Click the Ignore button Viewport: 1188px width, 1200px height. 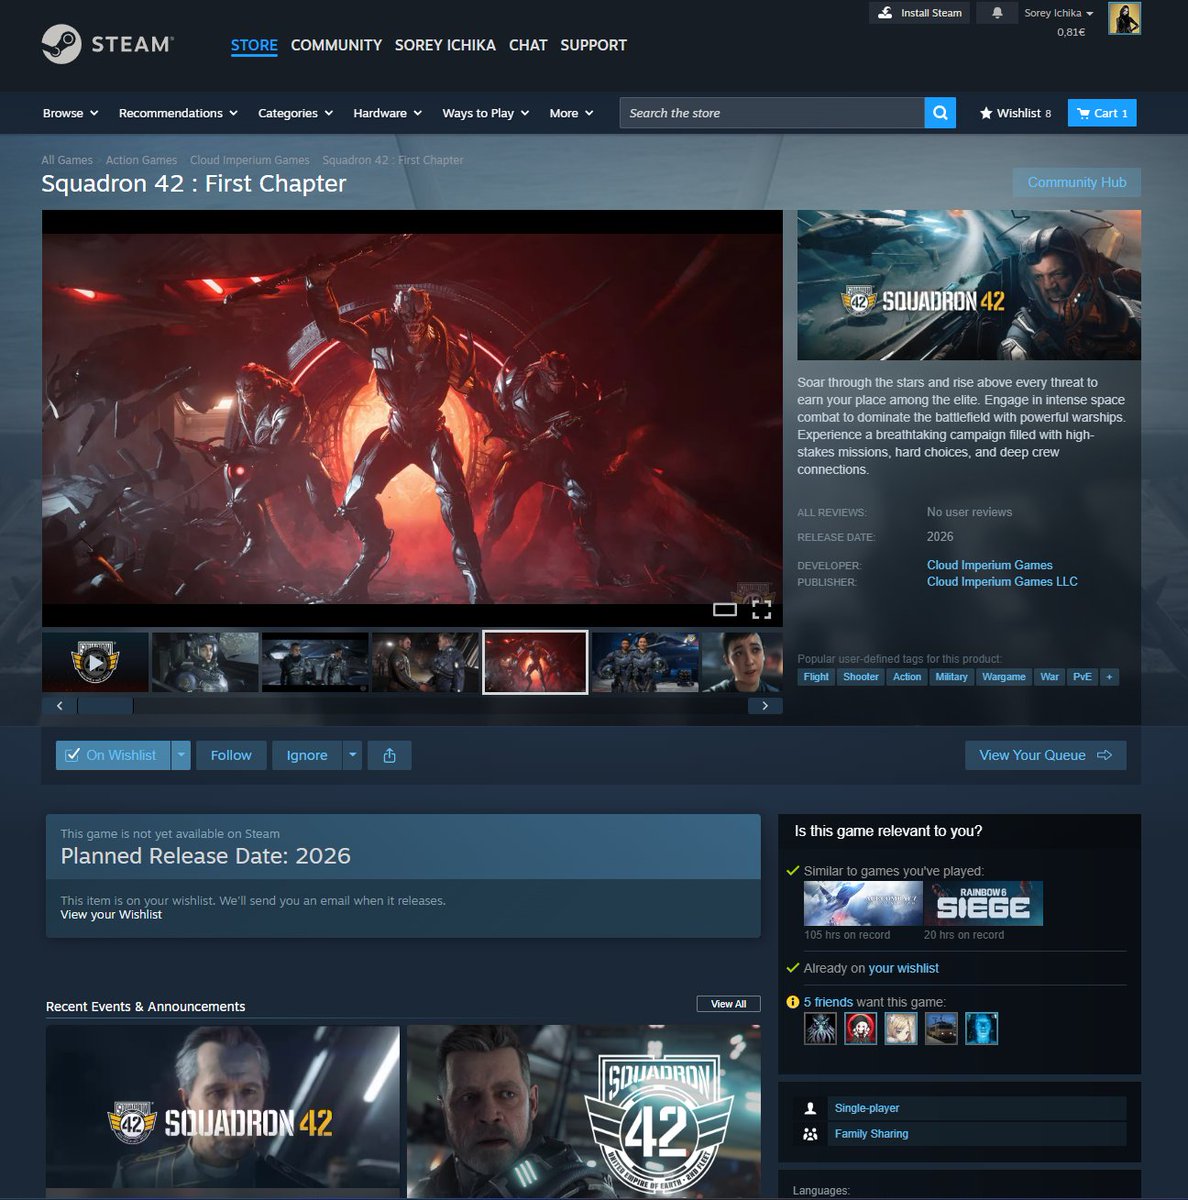click(307, 755)
